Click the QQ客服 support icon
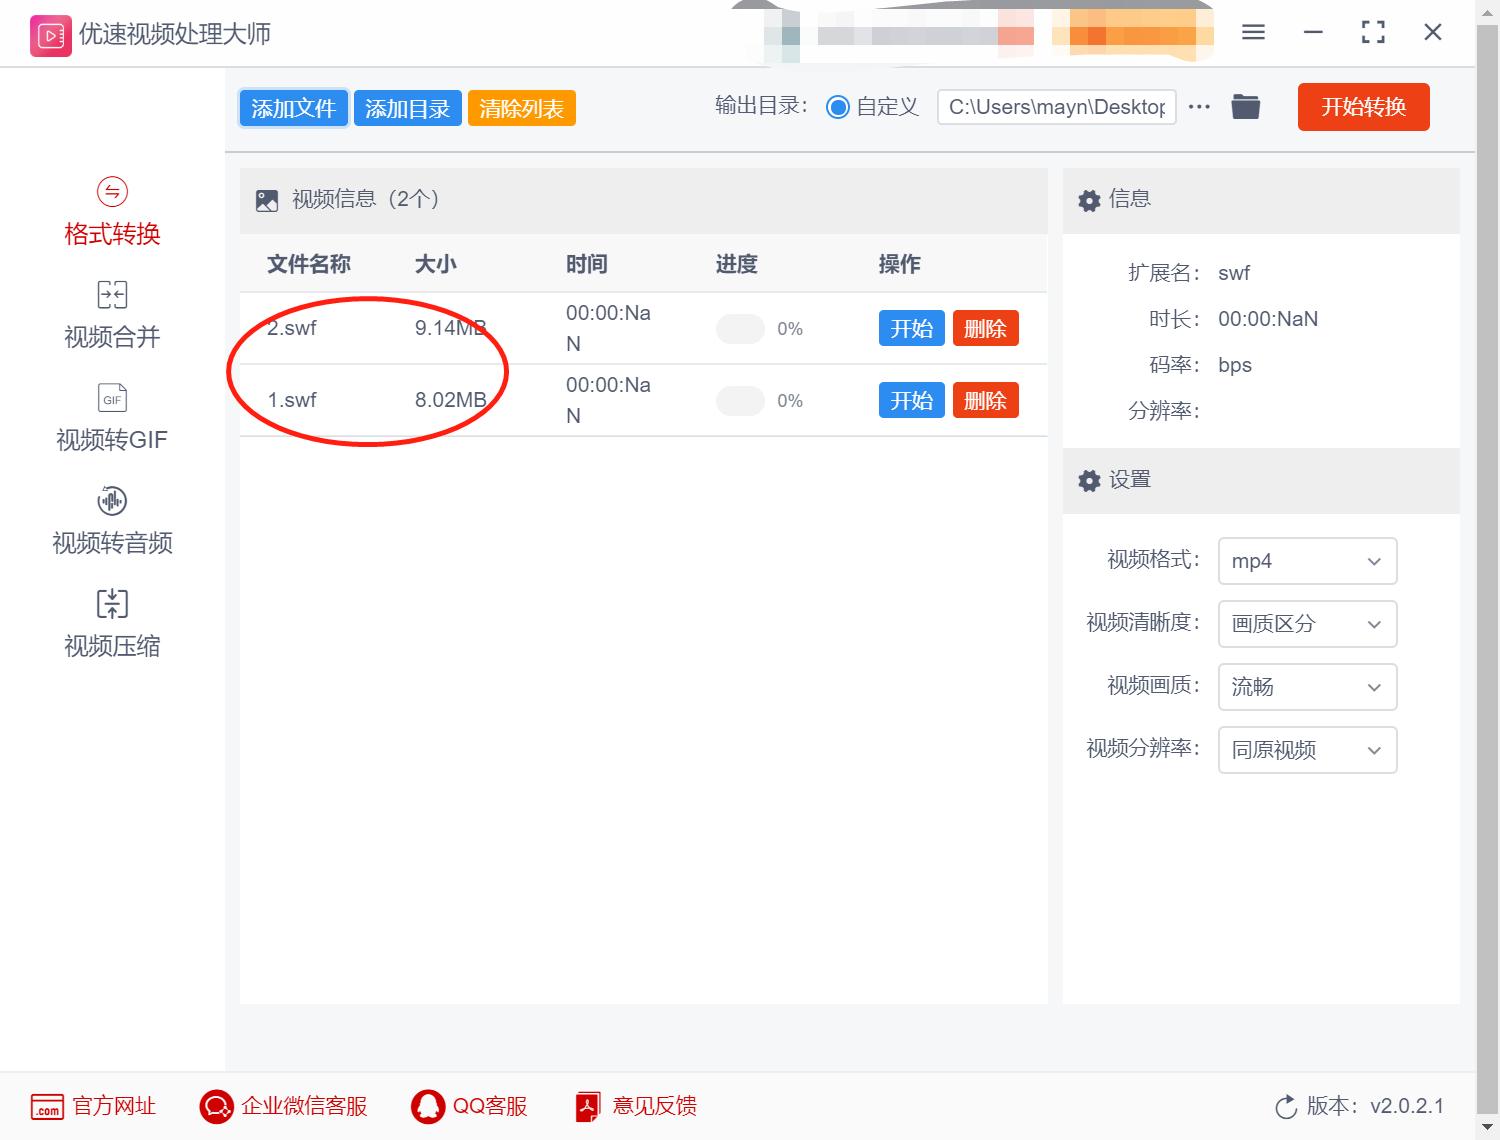This screenshot has width=1500, height=1140. (x=429, y=1106)
